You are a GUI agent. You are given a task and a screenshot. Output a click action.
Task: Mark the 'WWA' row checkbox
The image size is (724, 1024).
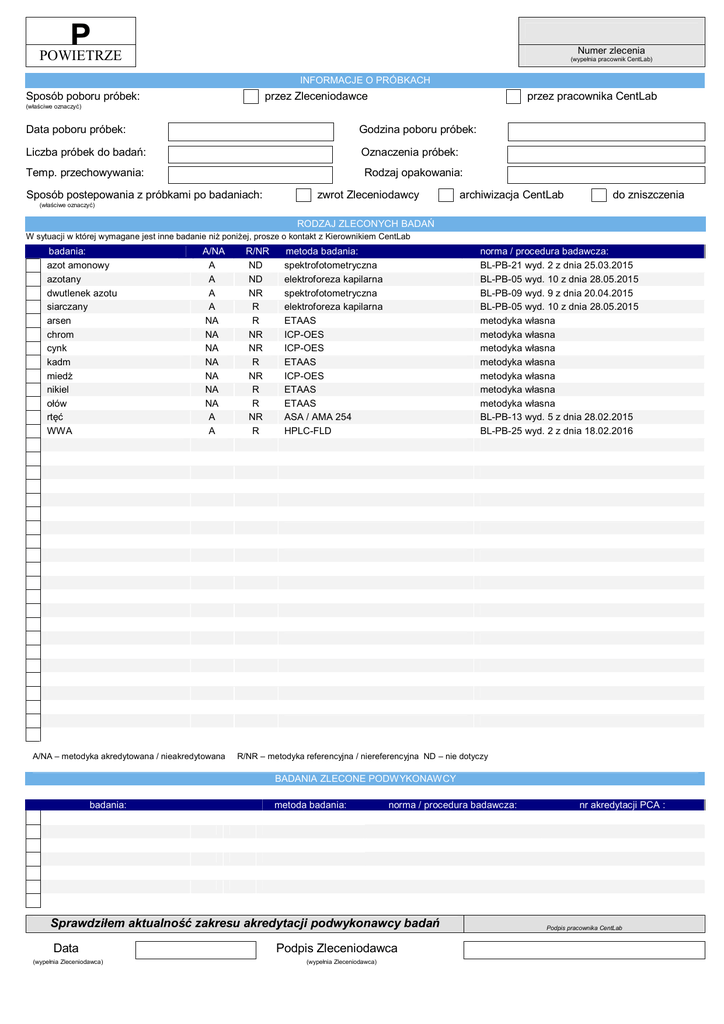click(x=33, y=431)
